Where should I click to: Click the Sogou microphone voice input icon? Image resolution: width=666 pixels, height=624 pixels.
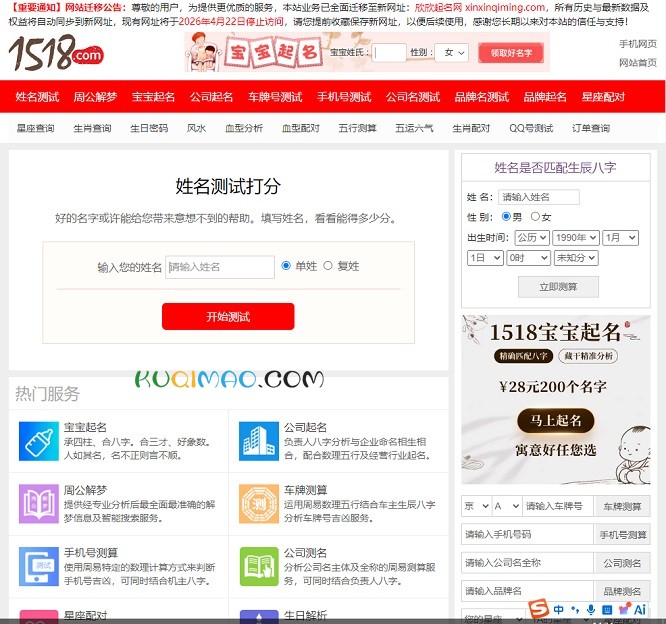coord(591,610)
